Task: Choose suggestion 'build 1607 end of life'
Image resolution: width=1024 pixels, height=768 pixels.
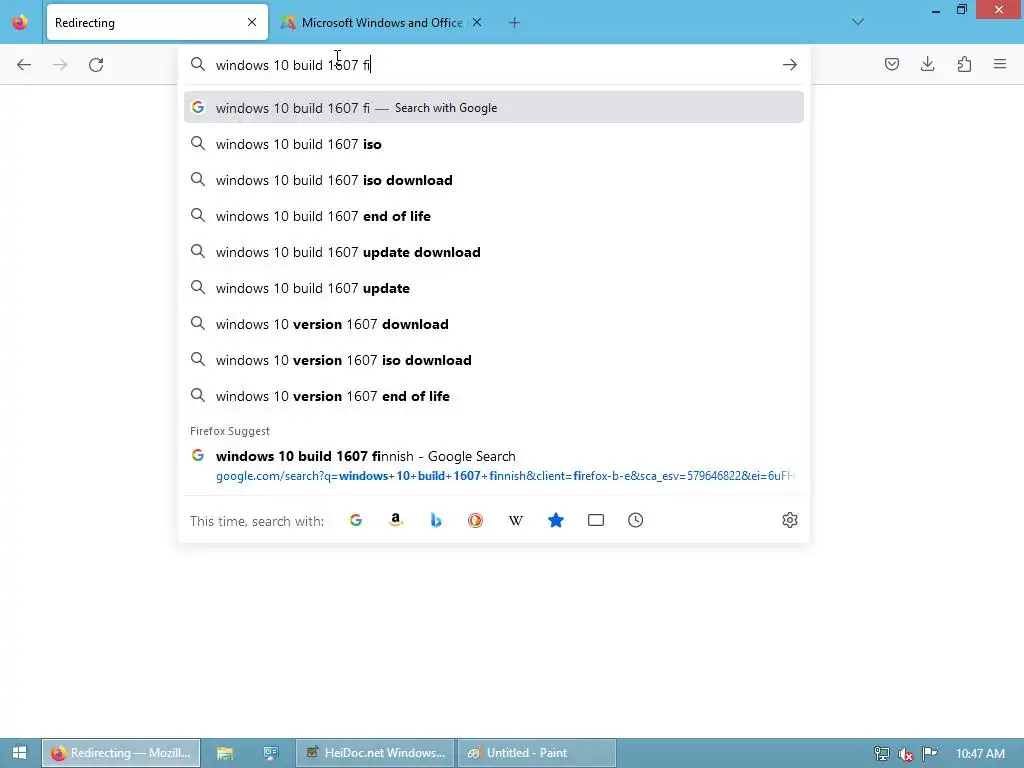Action: [x=494, y=216]
